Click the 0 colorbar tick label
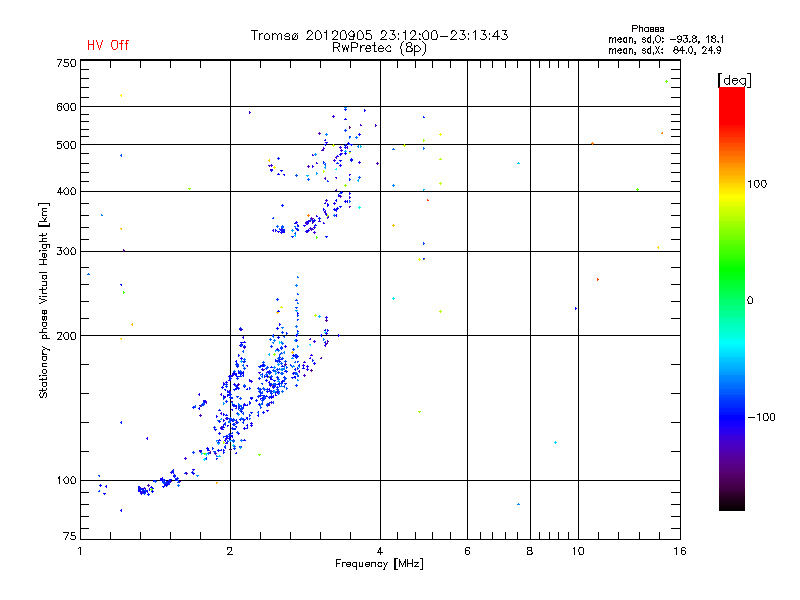The height and width of the screenshot is (600, 800). (750, 301)
